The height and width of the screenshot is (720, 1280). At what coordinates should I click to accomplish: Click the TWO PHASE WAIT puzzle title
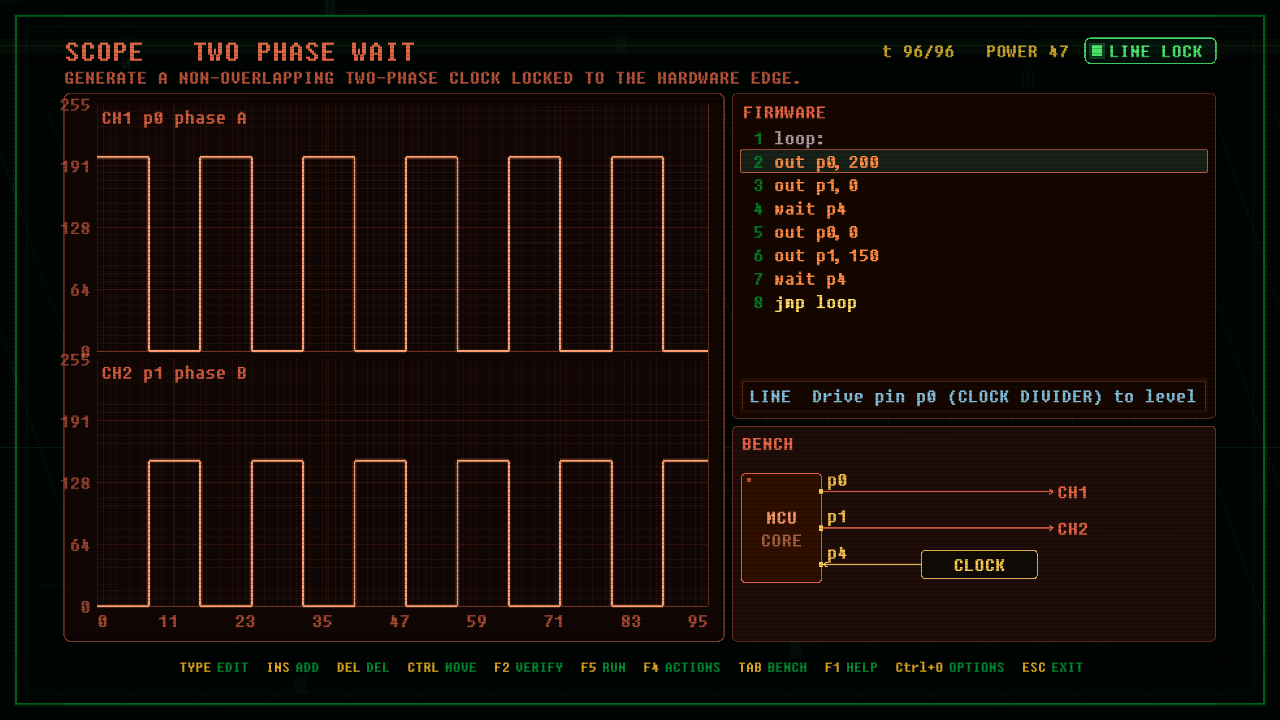[x=304, y=52]
